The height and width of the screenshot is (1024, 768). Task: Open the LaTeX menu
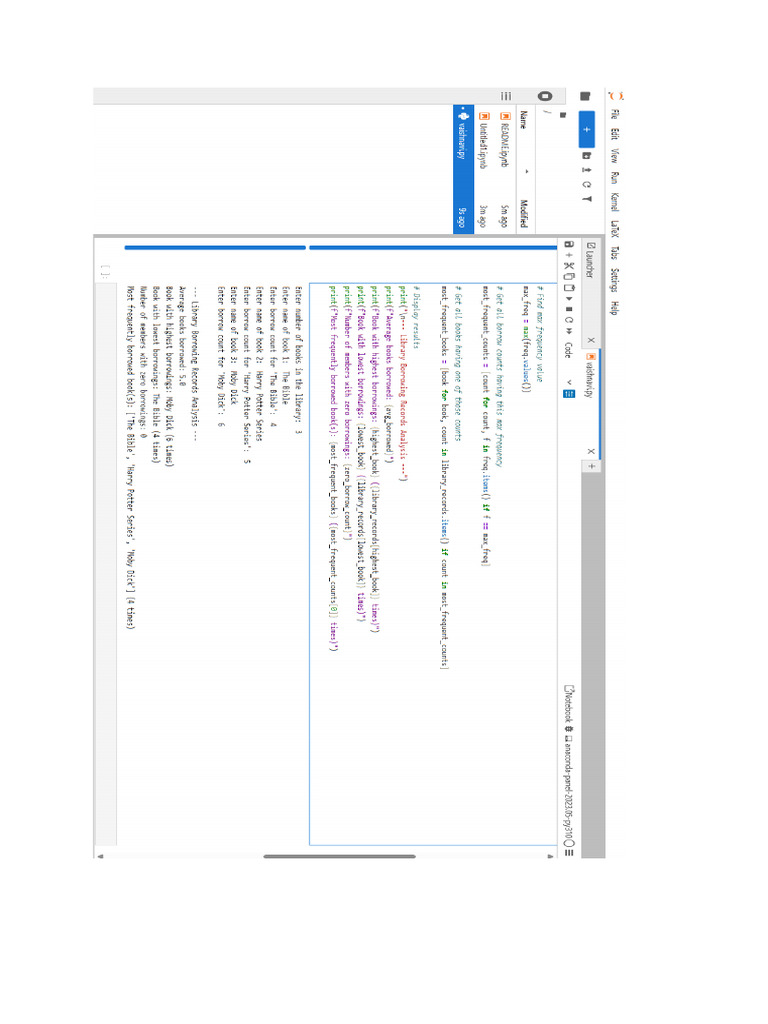(x=614, y=228)
